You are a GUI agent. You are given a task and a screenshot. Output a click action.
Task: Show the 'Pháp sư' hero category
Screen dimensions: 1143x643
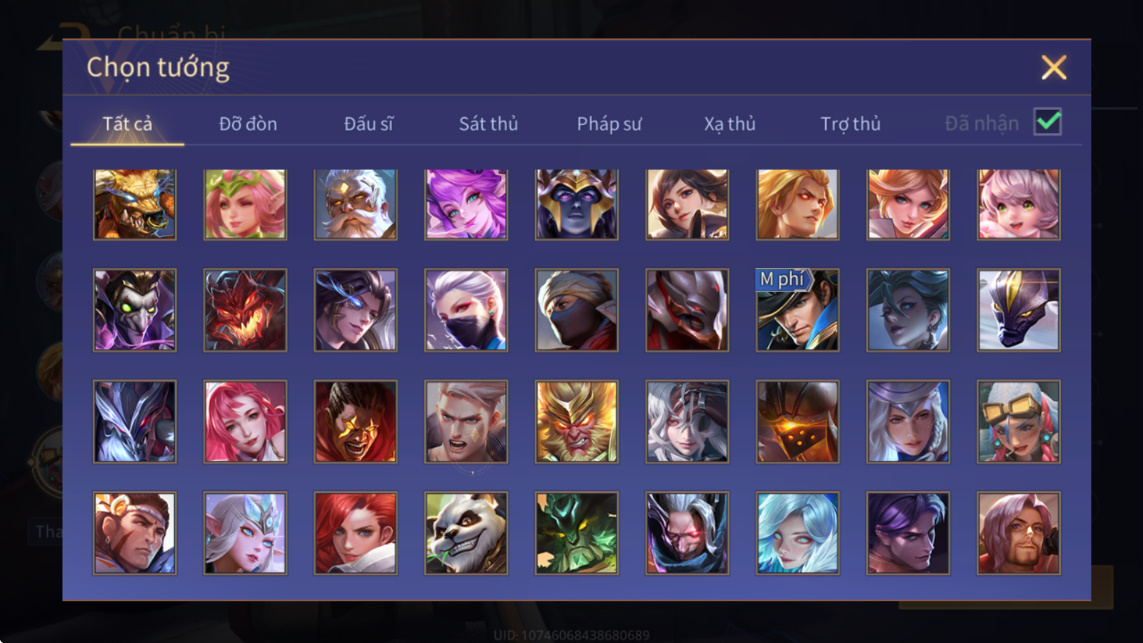click(609, 123)
